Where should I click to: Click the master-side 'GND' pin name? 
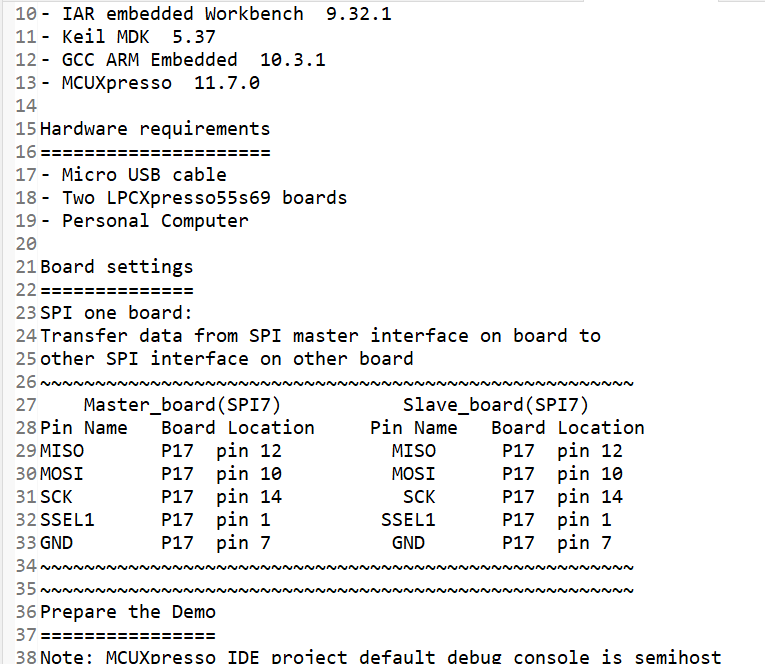[56, 543]
